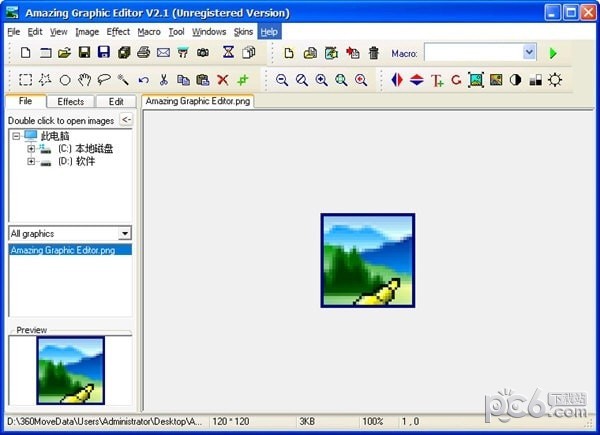Select (D:) 软件 in the folder tree
The width and height of the screenshot is (600, 435).
tap(76, 161)
